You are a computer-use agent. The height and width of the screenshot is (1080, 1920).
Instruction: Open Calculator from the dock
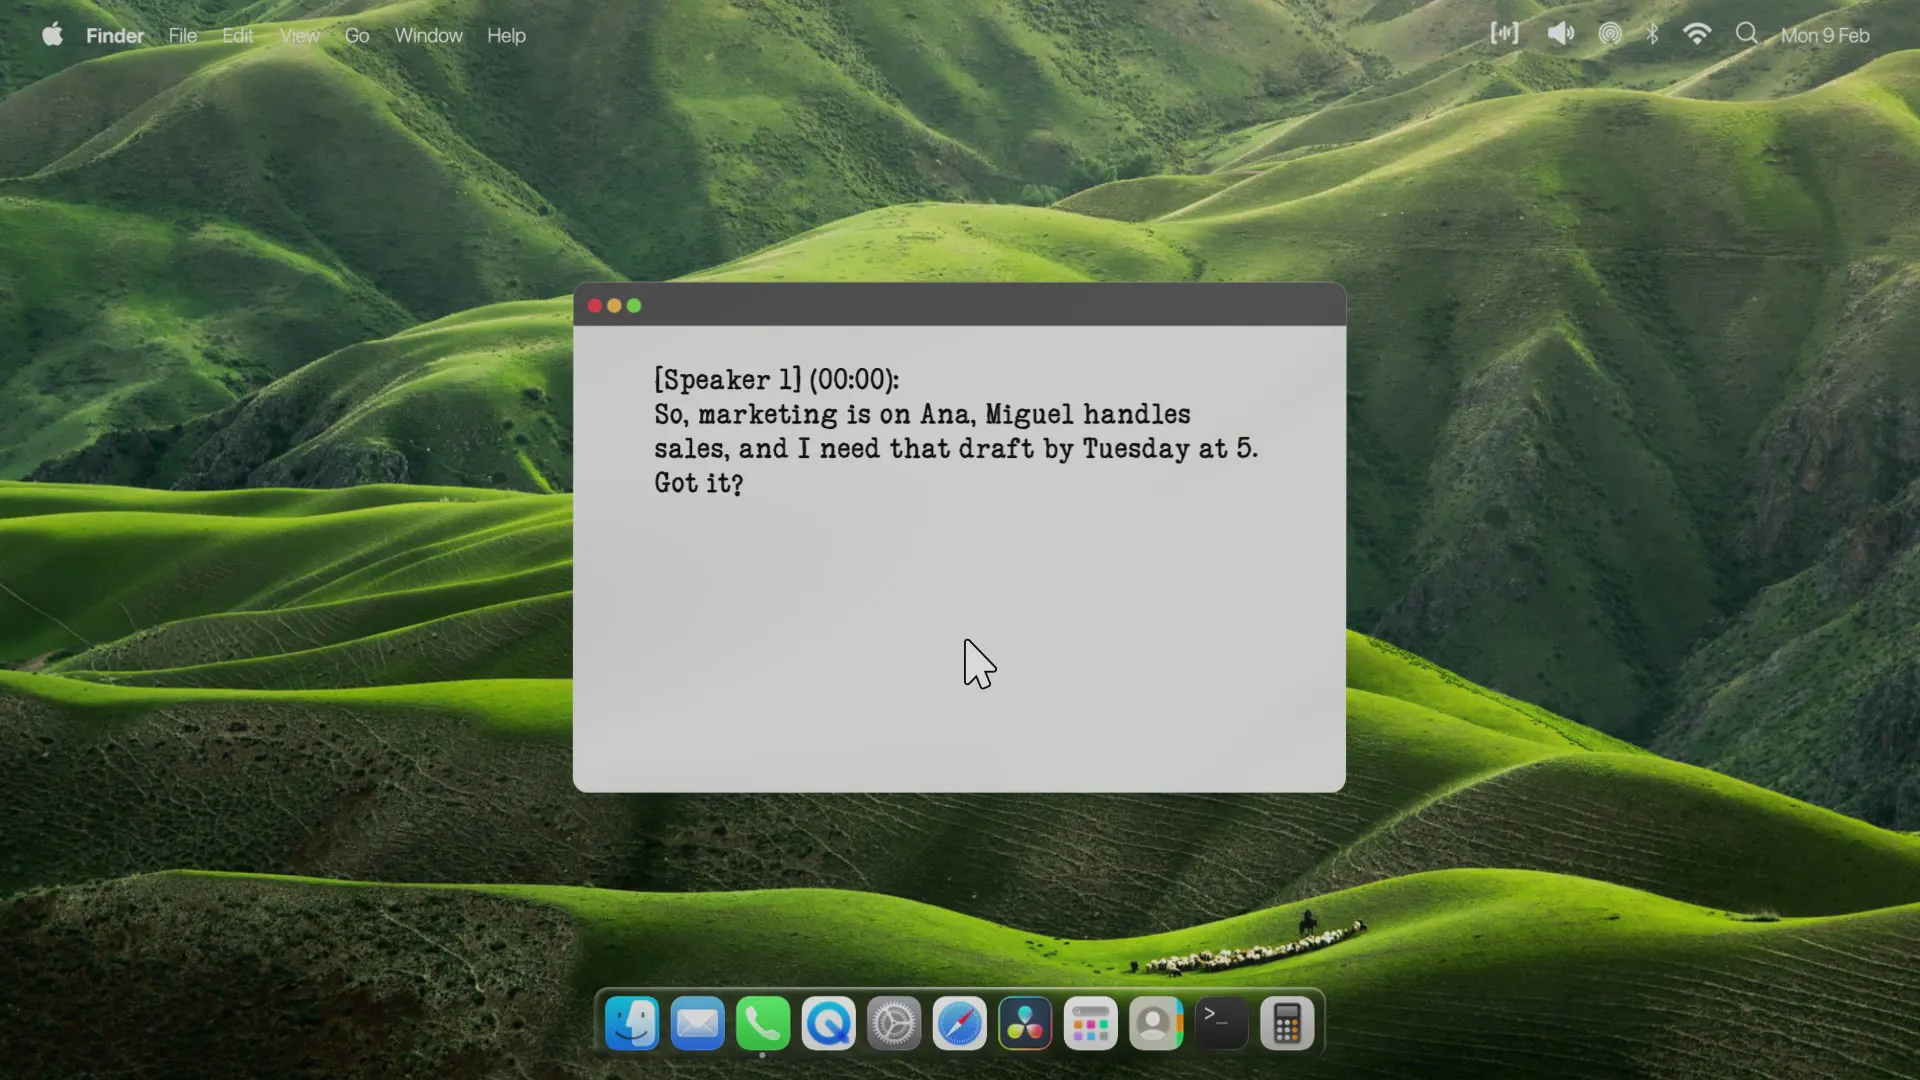1287,1023
